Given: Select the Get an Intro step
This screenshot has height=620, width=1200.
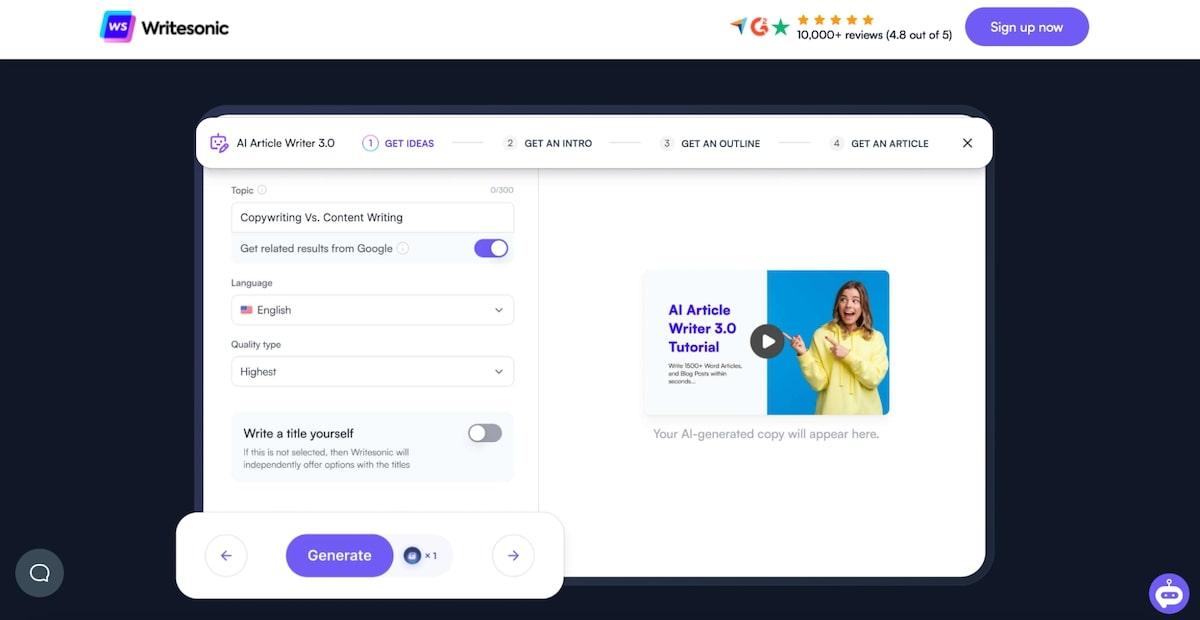Looking at the screenshot, I should point(547,143).
